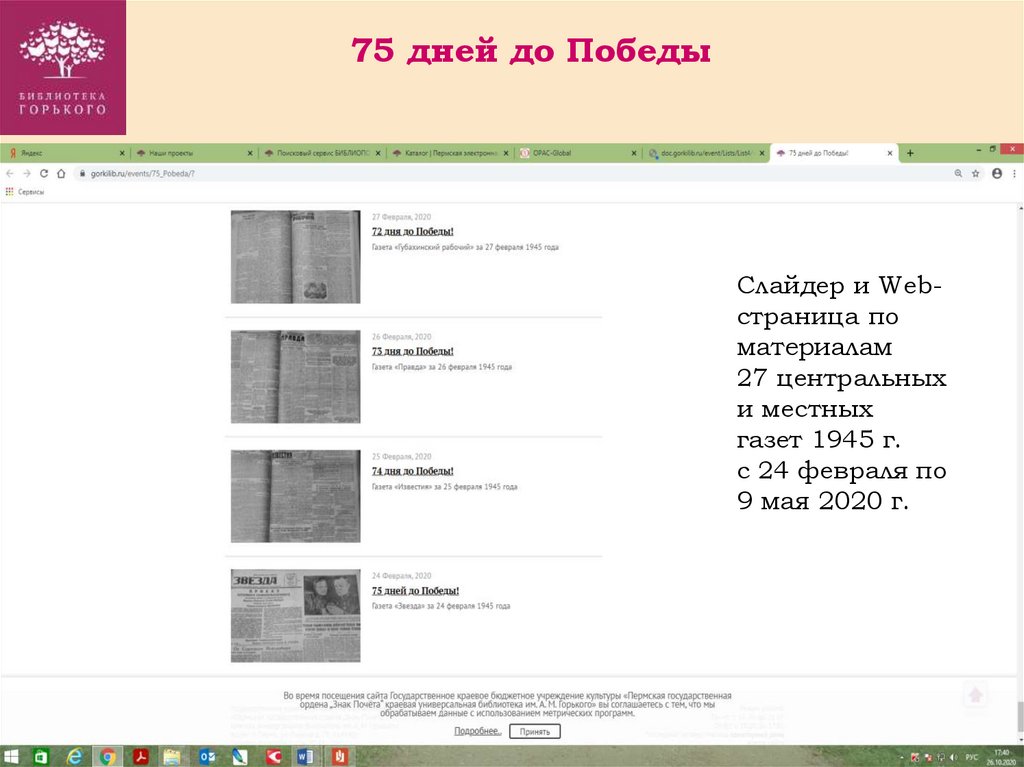Open Adobe Acrobat from the taskbar
The width and height of the screenshot is (1024, 767).
141,756
